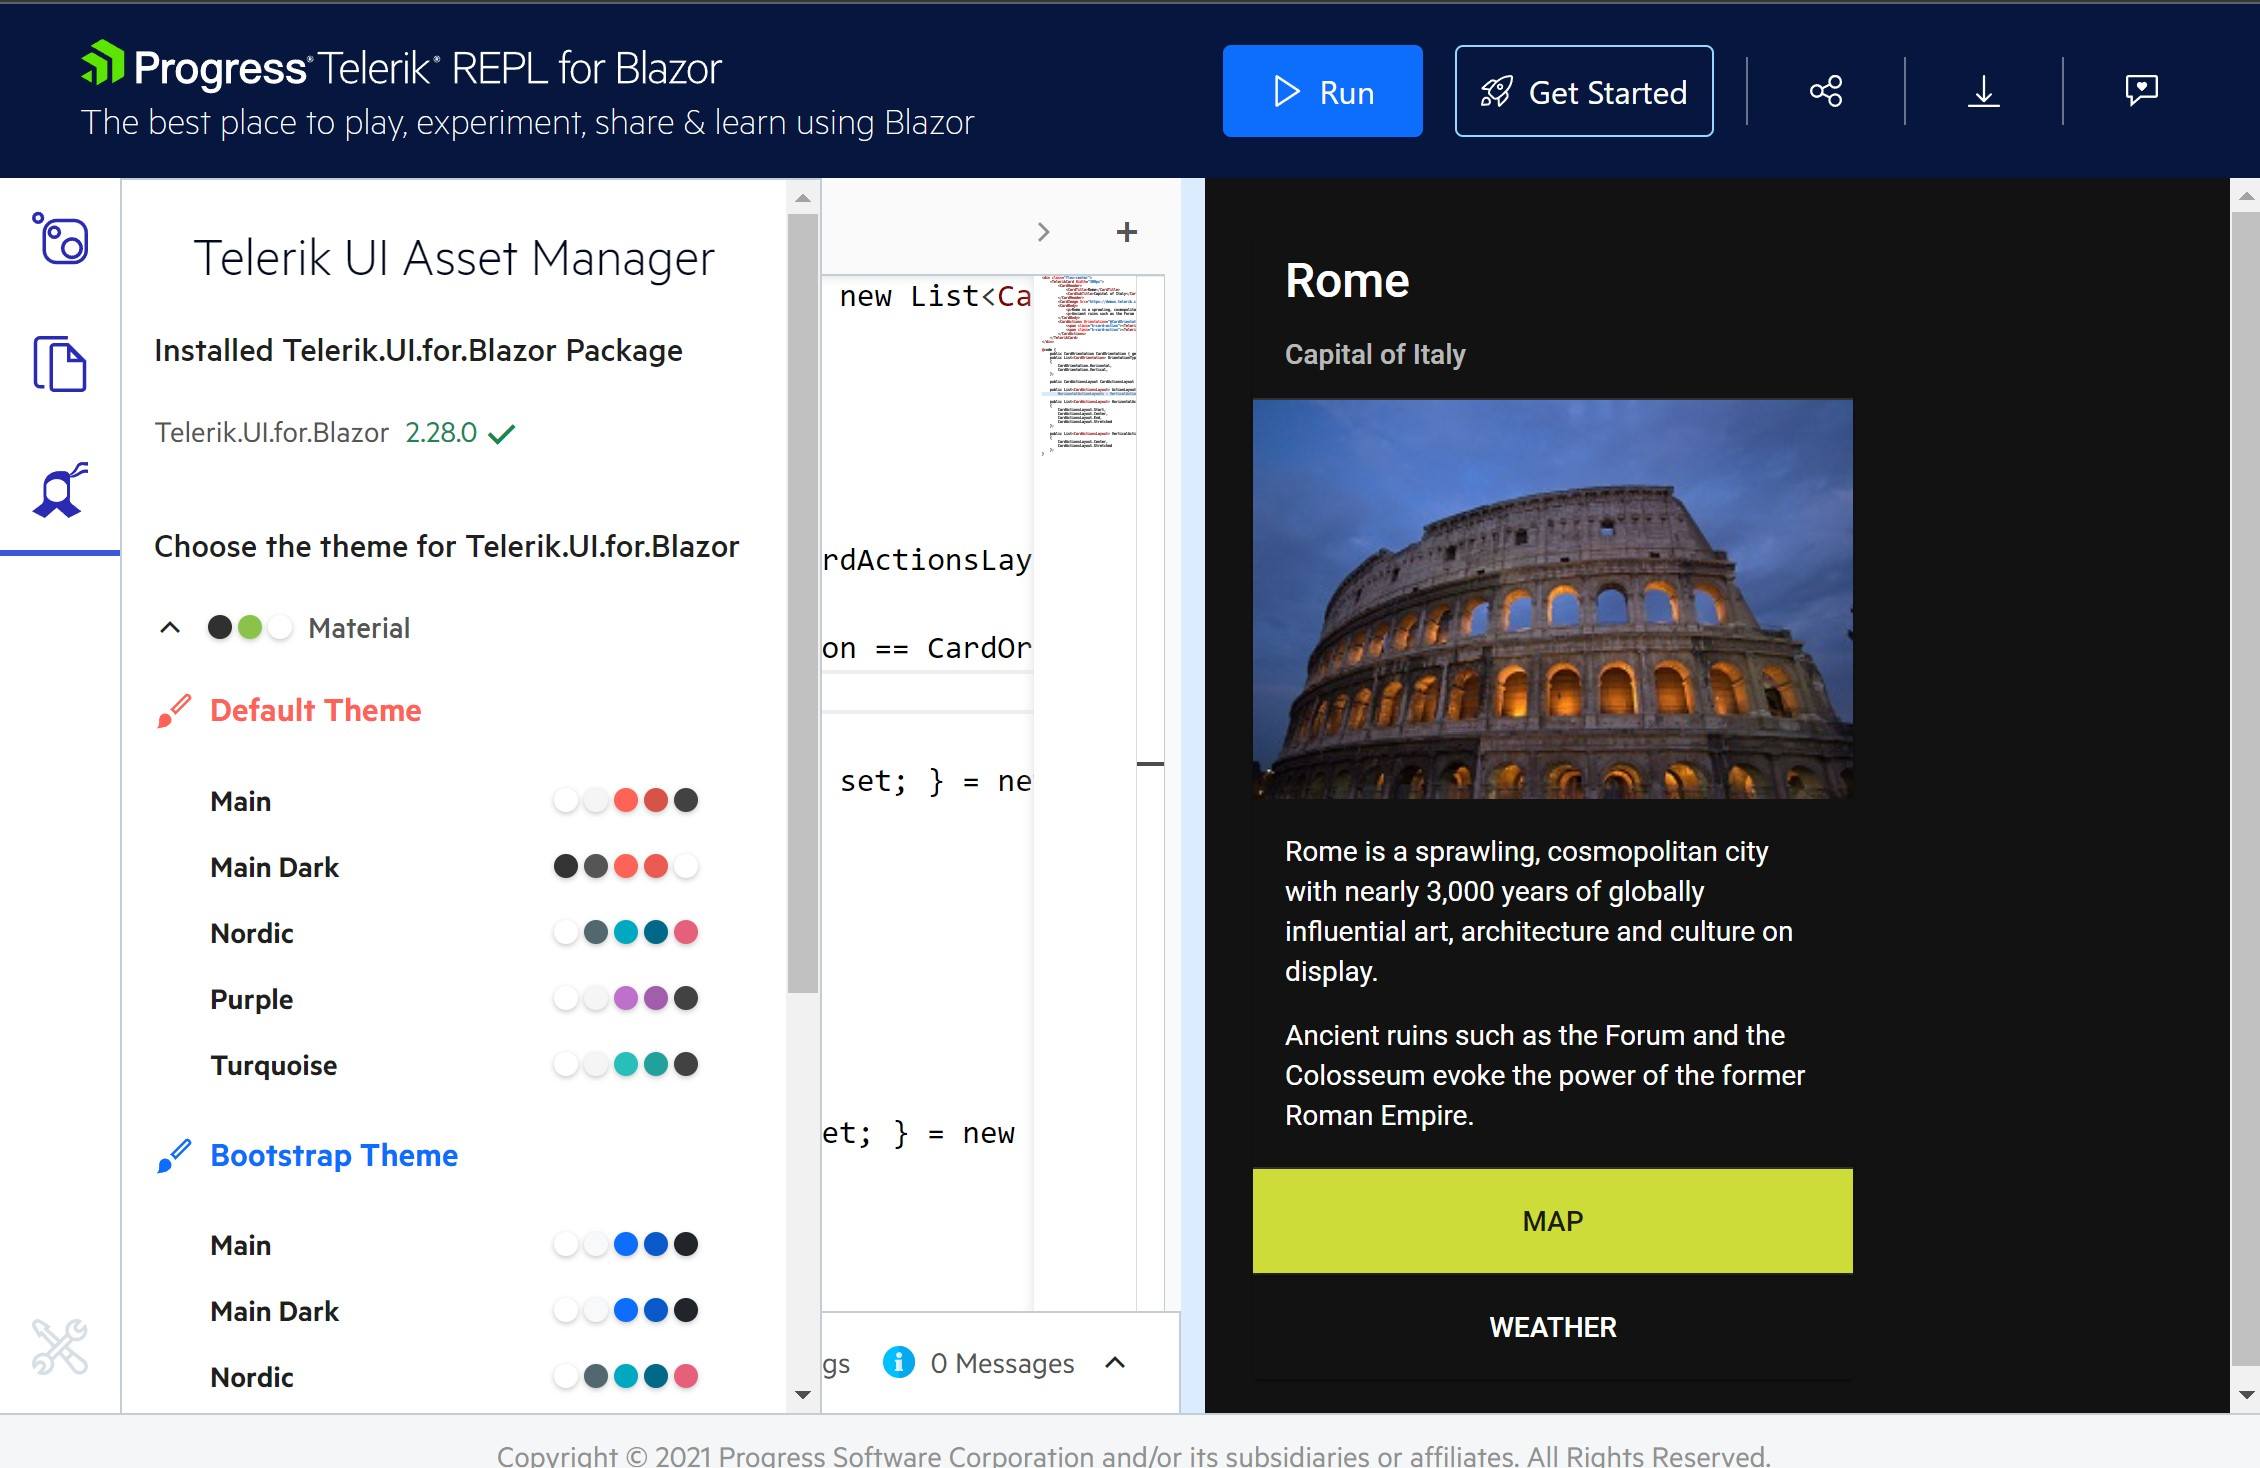This screenshot has height=1468, width=2260.
Task: Choose Default Theme Main Dark swatch
Action: pyautogui.click(x=454, y=867)
